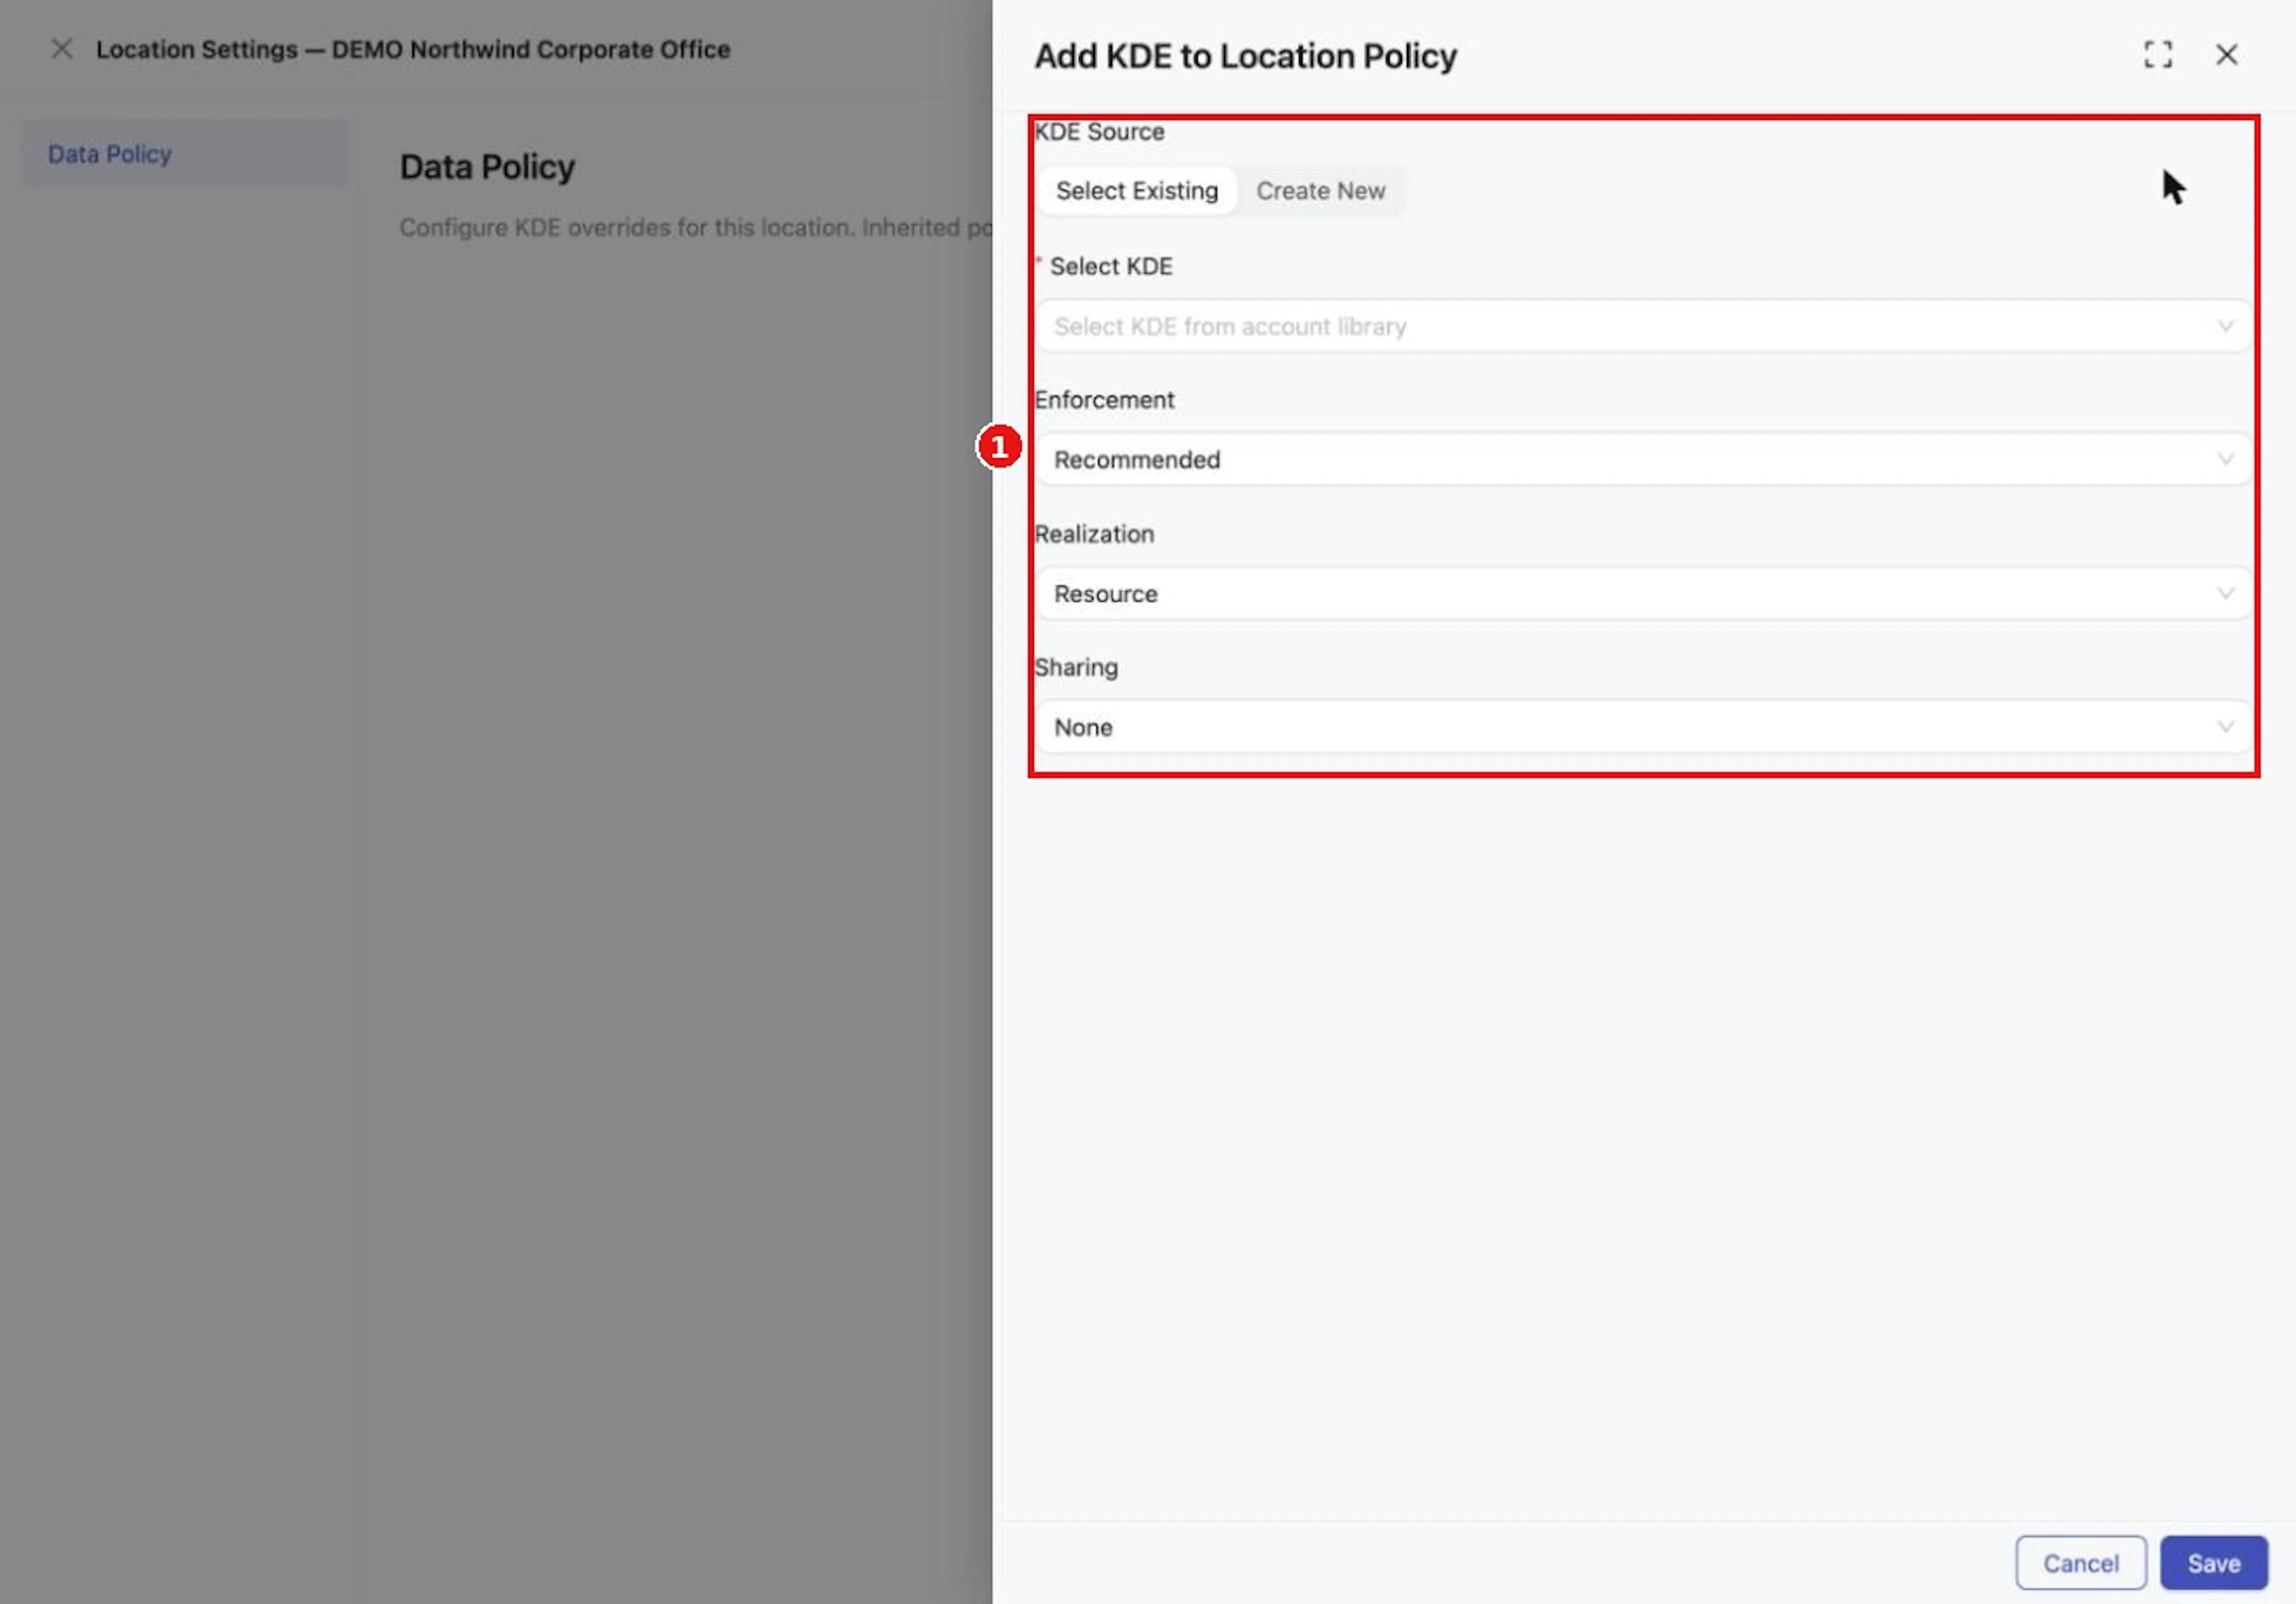Click the Sharing field label
This screenshot has width=2296, height=1604.
(x=1076, y=667)
